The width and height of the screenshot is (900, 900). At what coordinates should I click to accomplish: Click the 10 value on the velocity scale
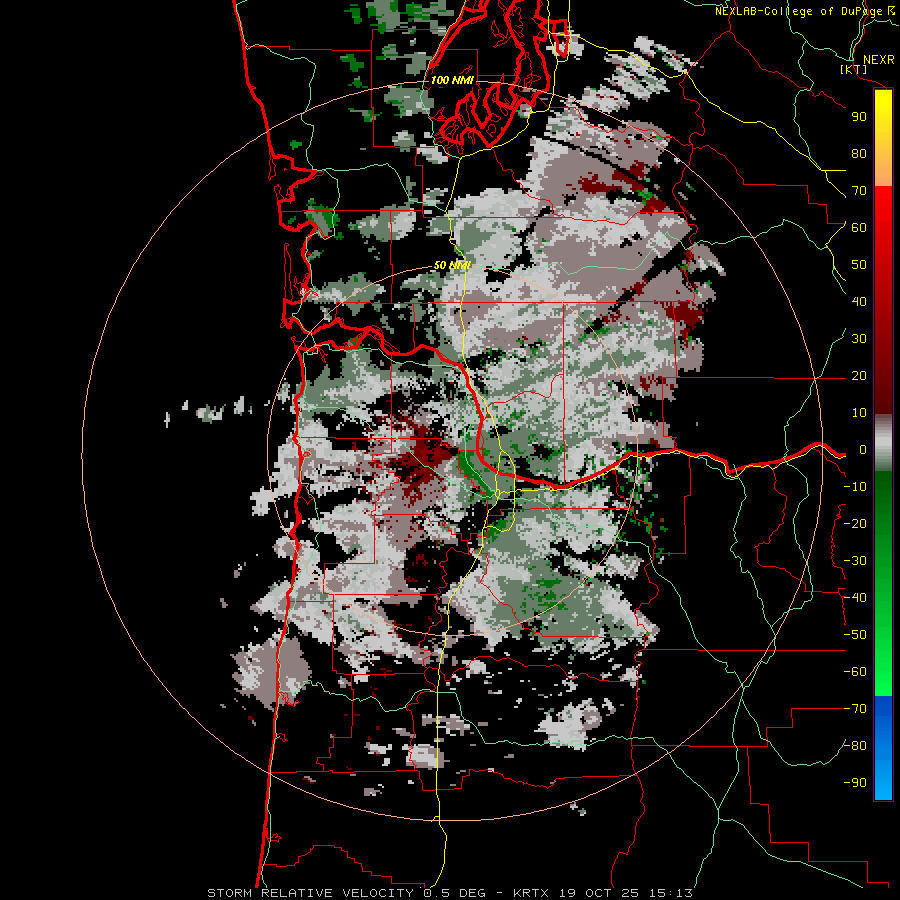click(x=859, y=413)
